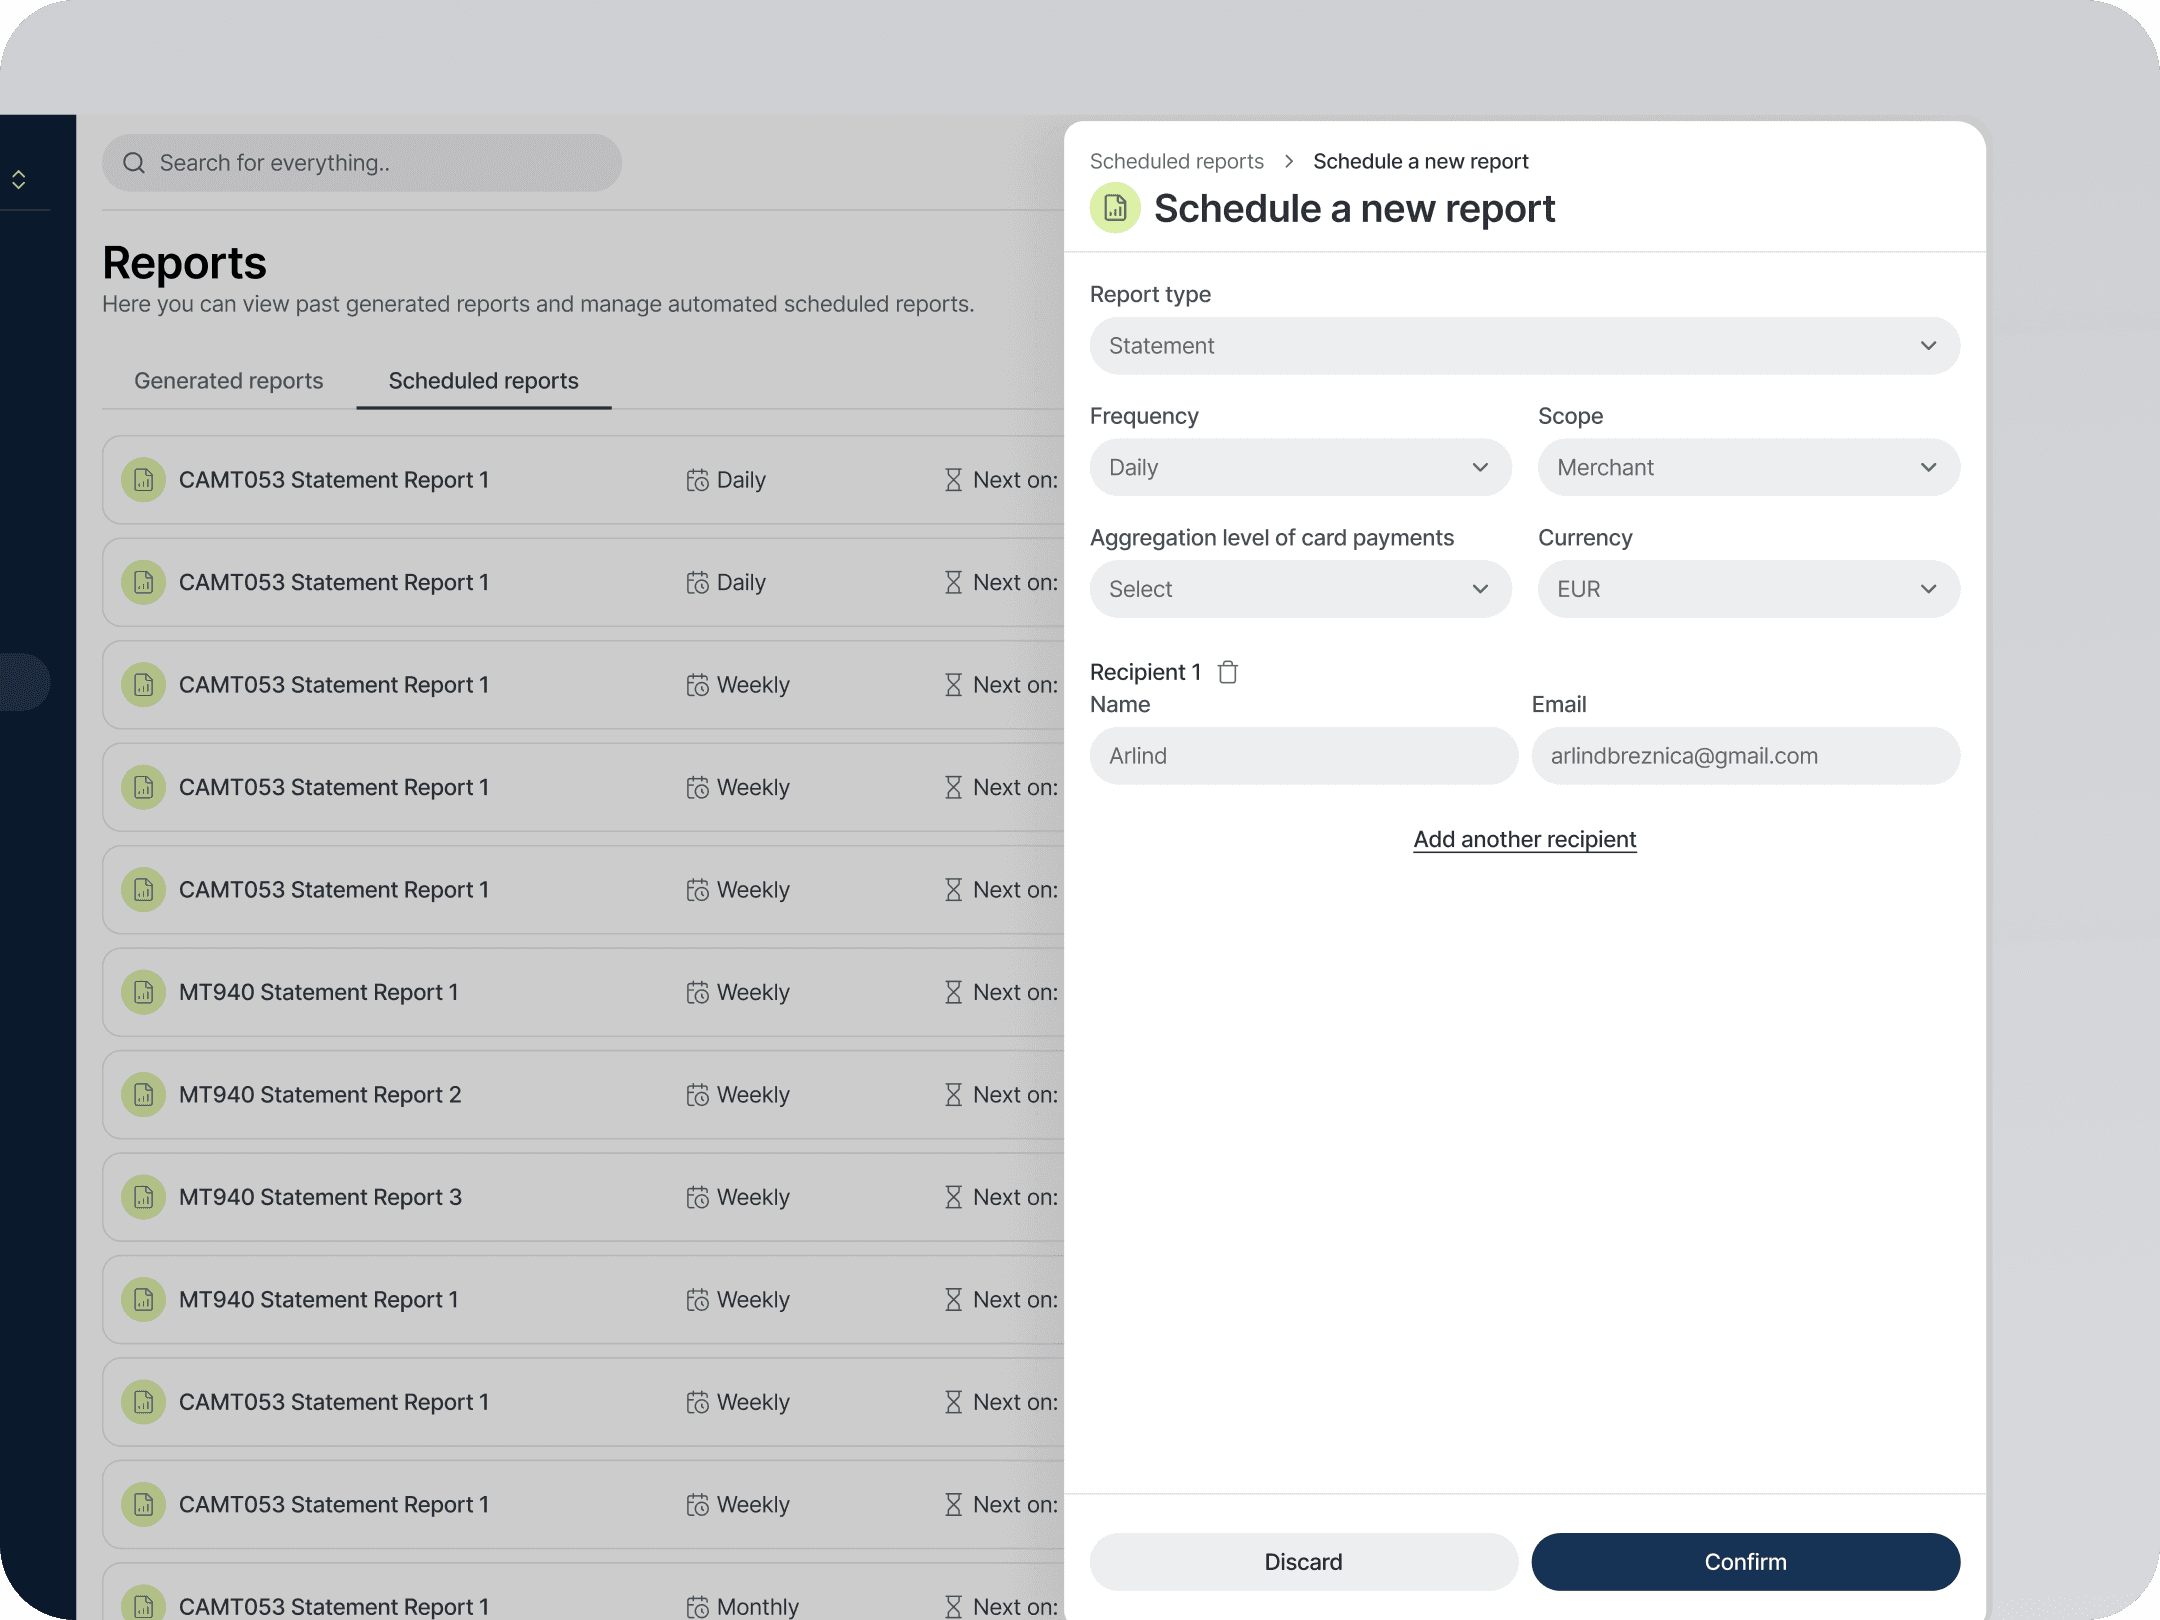This screenshot has width=2160, height=1620.
Task: Click the magnifier icon in search bar
Action: coord(134,163)
